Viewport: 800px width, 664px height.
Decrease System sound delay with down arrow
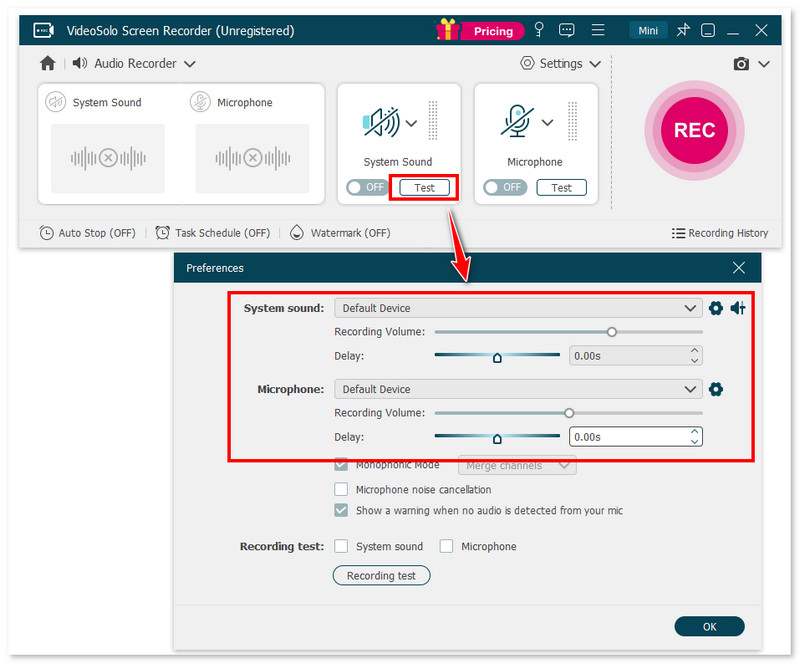(x=694, y=360)
